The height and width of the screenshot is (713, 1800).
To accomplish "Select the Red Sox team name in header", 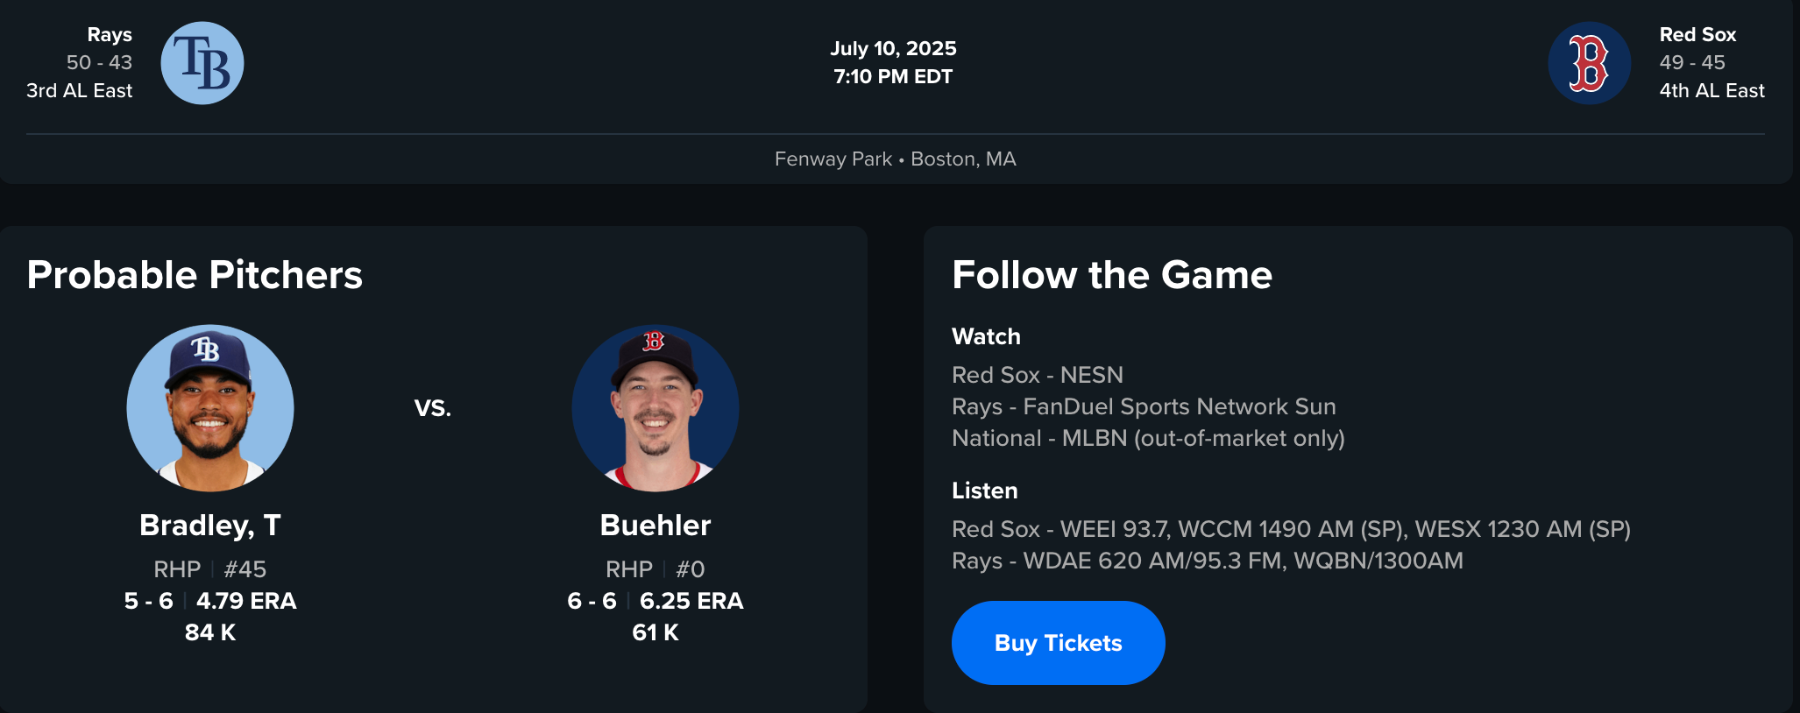I will [1697, 35].
